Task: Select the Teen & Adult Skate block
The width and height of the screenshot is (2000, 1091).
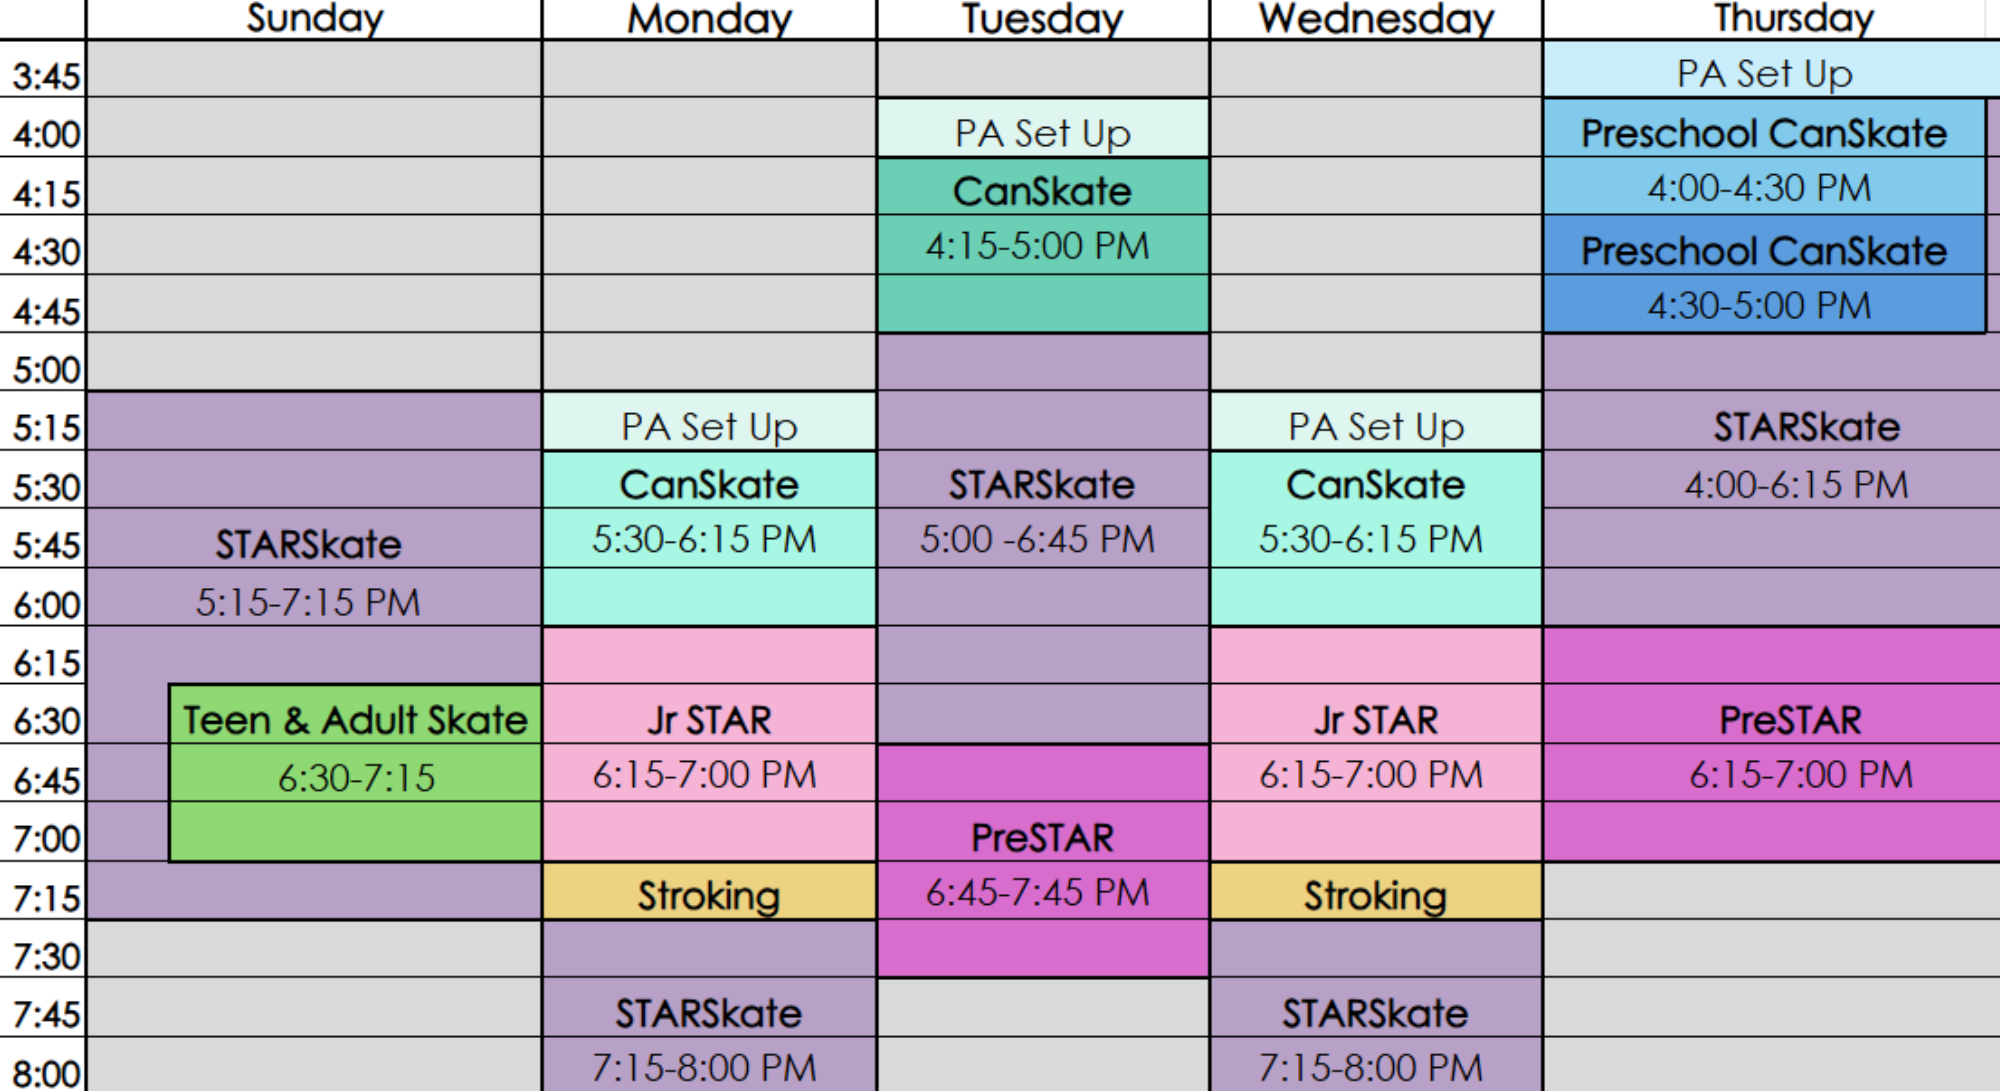Action: pos(356,773)
